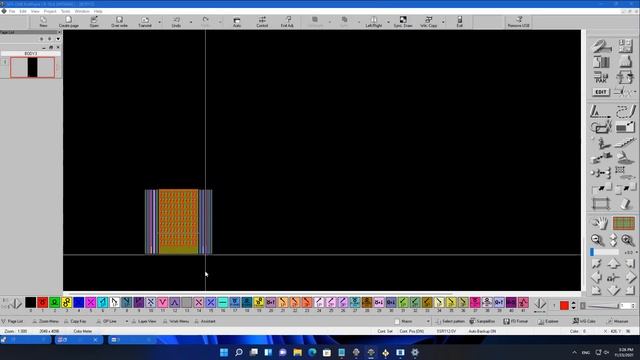The width and height of the screenshot is (640, 360).
Task: Click the Open file toolbar icon
Action: point(94,22)
